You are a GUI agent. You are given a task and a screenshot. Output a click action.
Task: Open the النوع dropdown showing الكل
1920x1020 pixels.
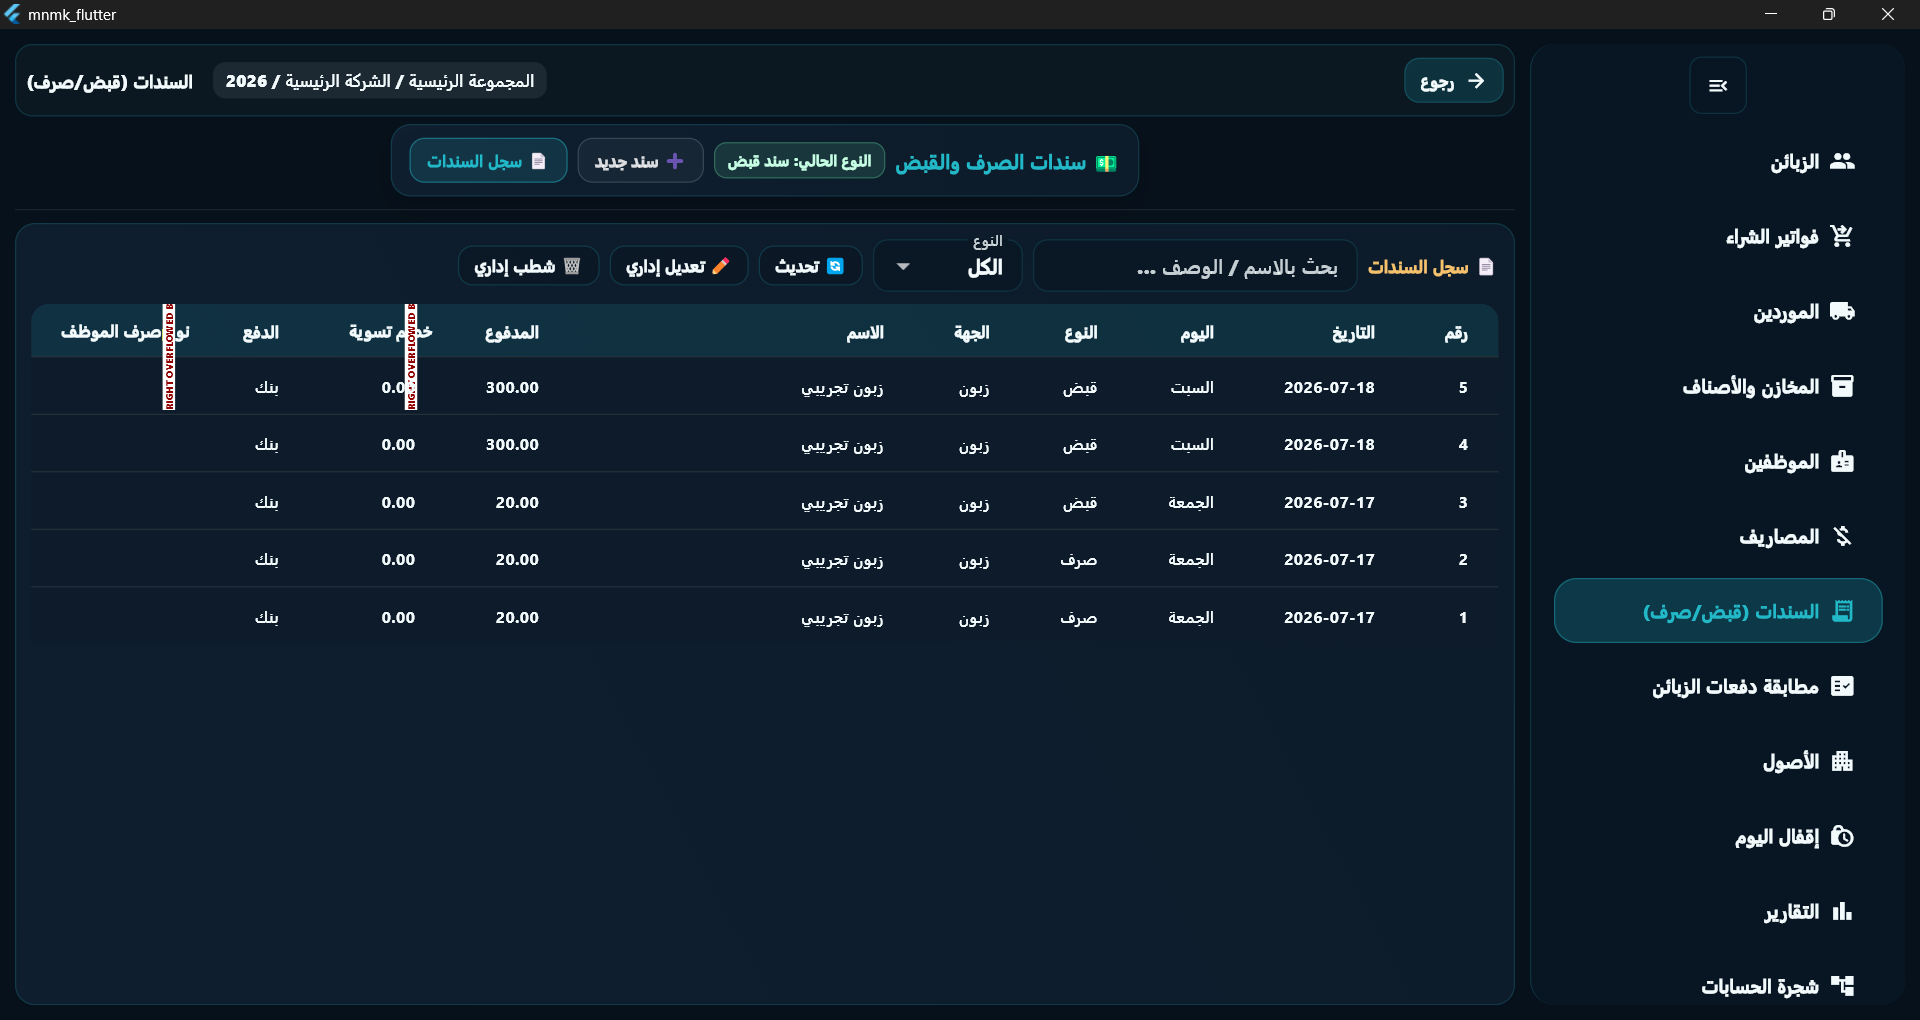948,266
